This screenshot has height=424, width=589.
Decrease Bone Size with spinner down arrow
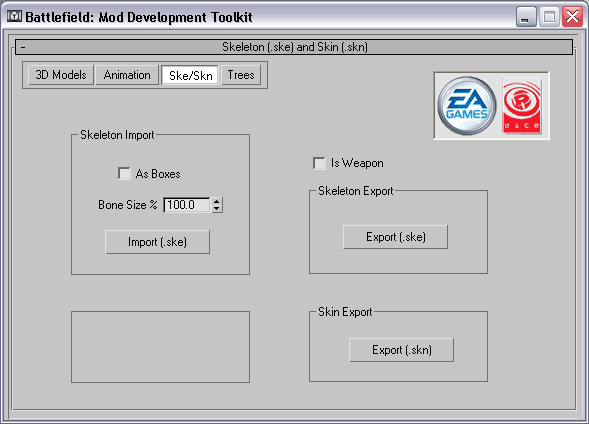click(x=217, y=209)
